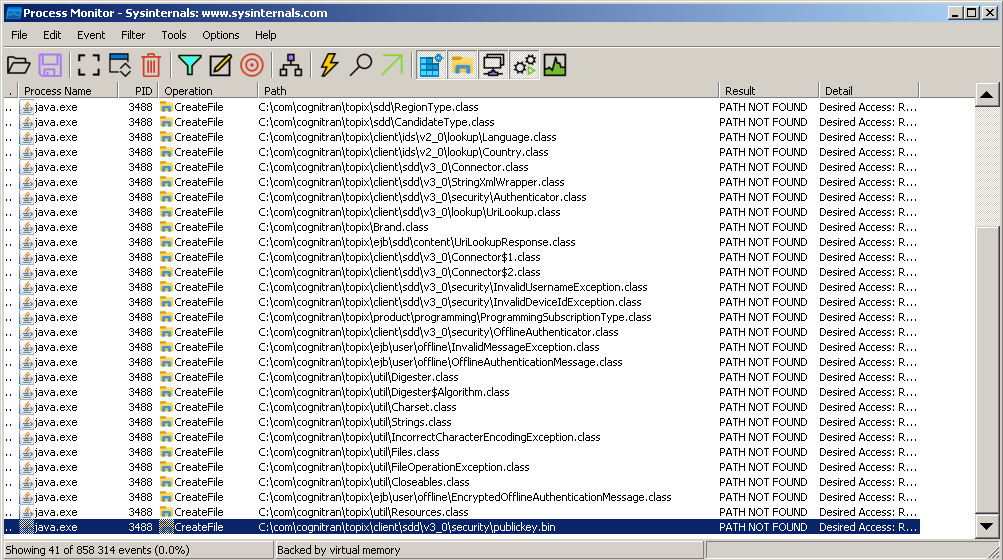Viewport: 1003px width, 560px height.
Task: Toggle the Autoscroll toolbar icon
Action: (x=120, y=65)
